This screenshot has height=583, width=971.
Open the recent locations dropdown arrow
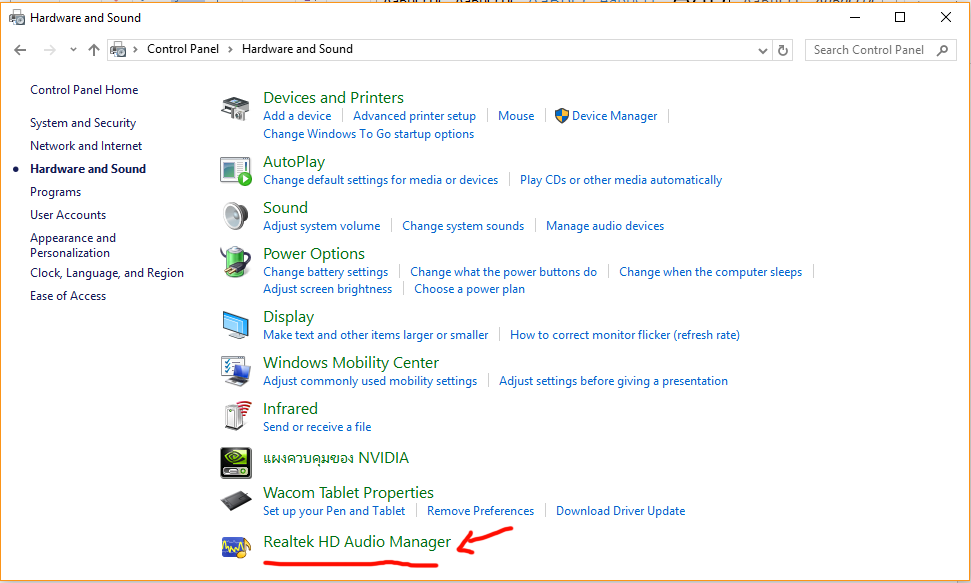73,50
